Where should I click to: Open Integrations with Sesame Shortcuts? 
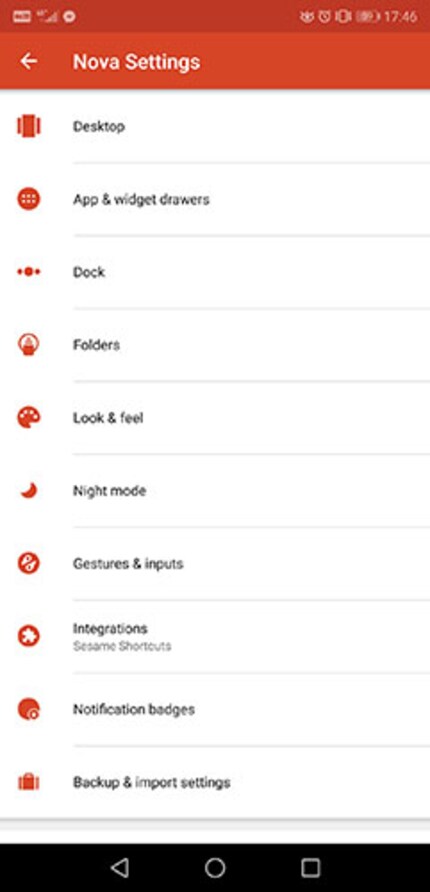[x=215, y=636]
